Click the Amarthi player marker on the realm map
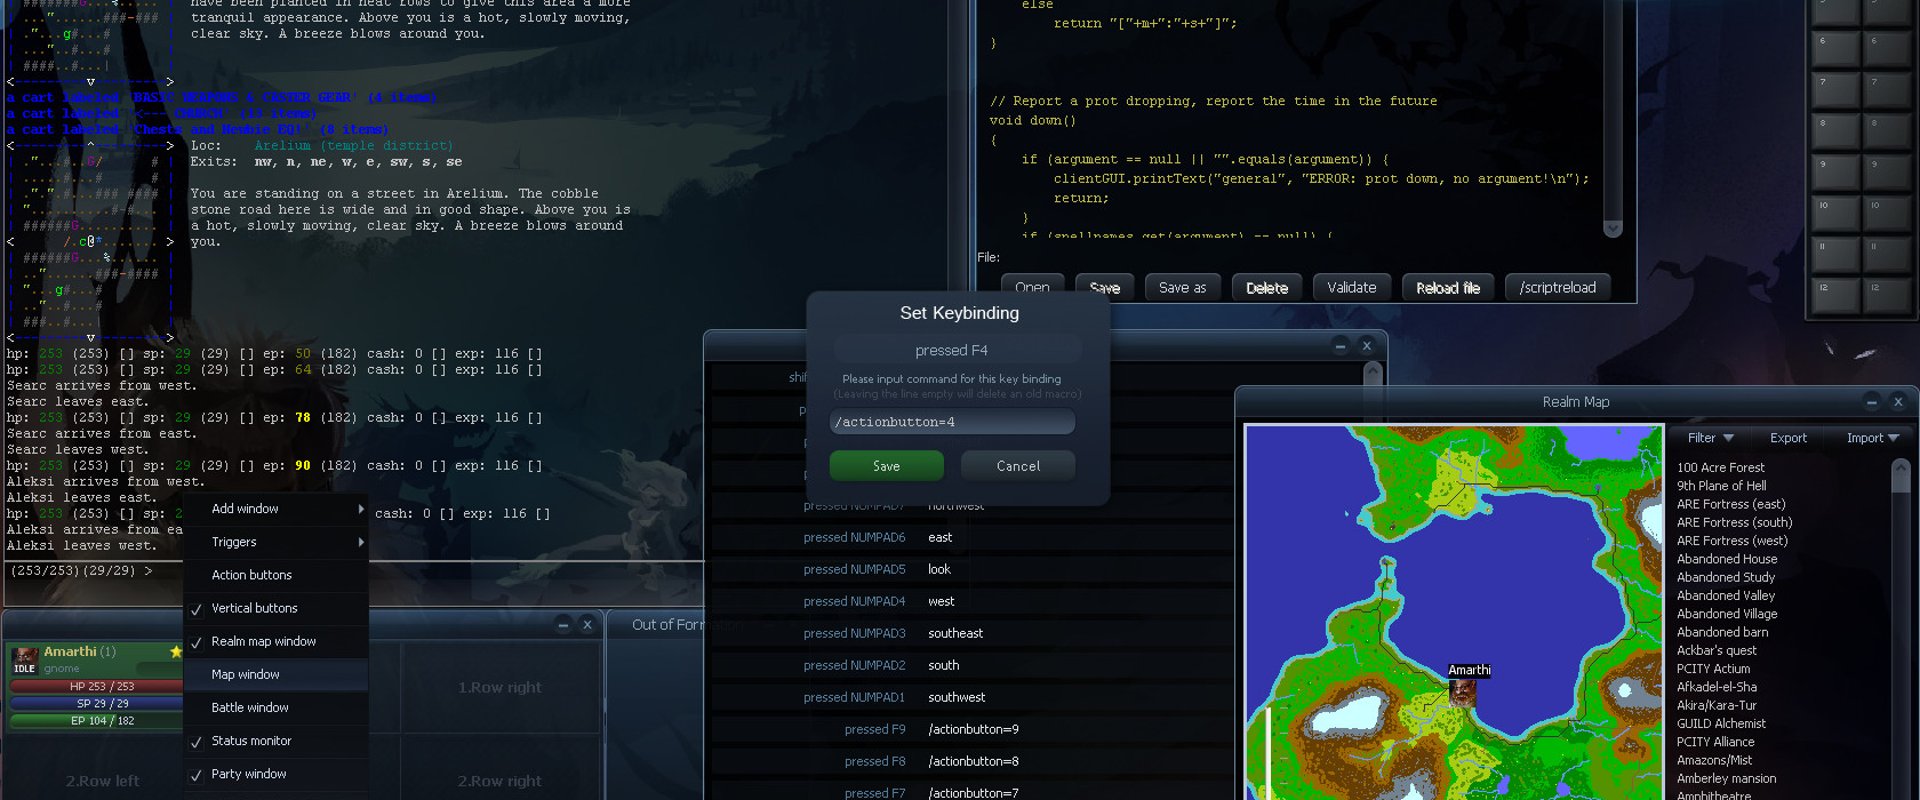Screen dimensions: 1920x800 [x=1463, y=692]
